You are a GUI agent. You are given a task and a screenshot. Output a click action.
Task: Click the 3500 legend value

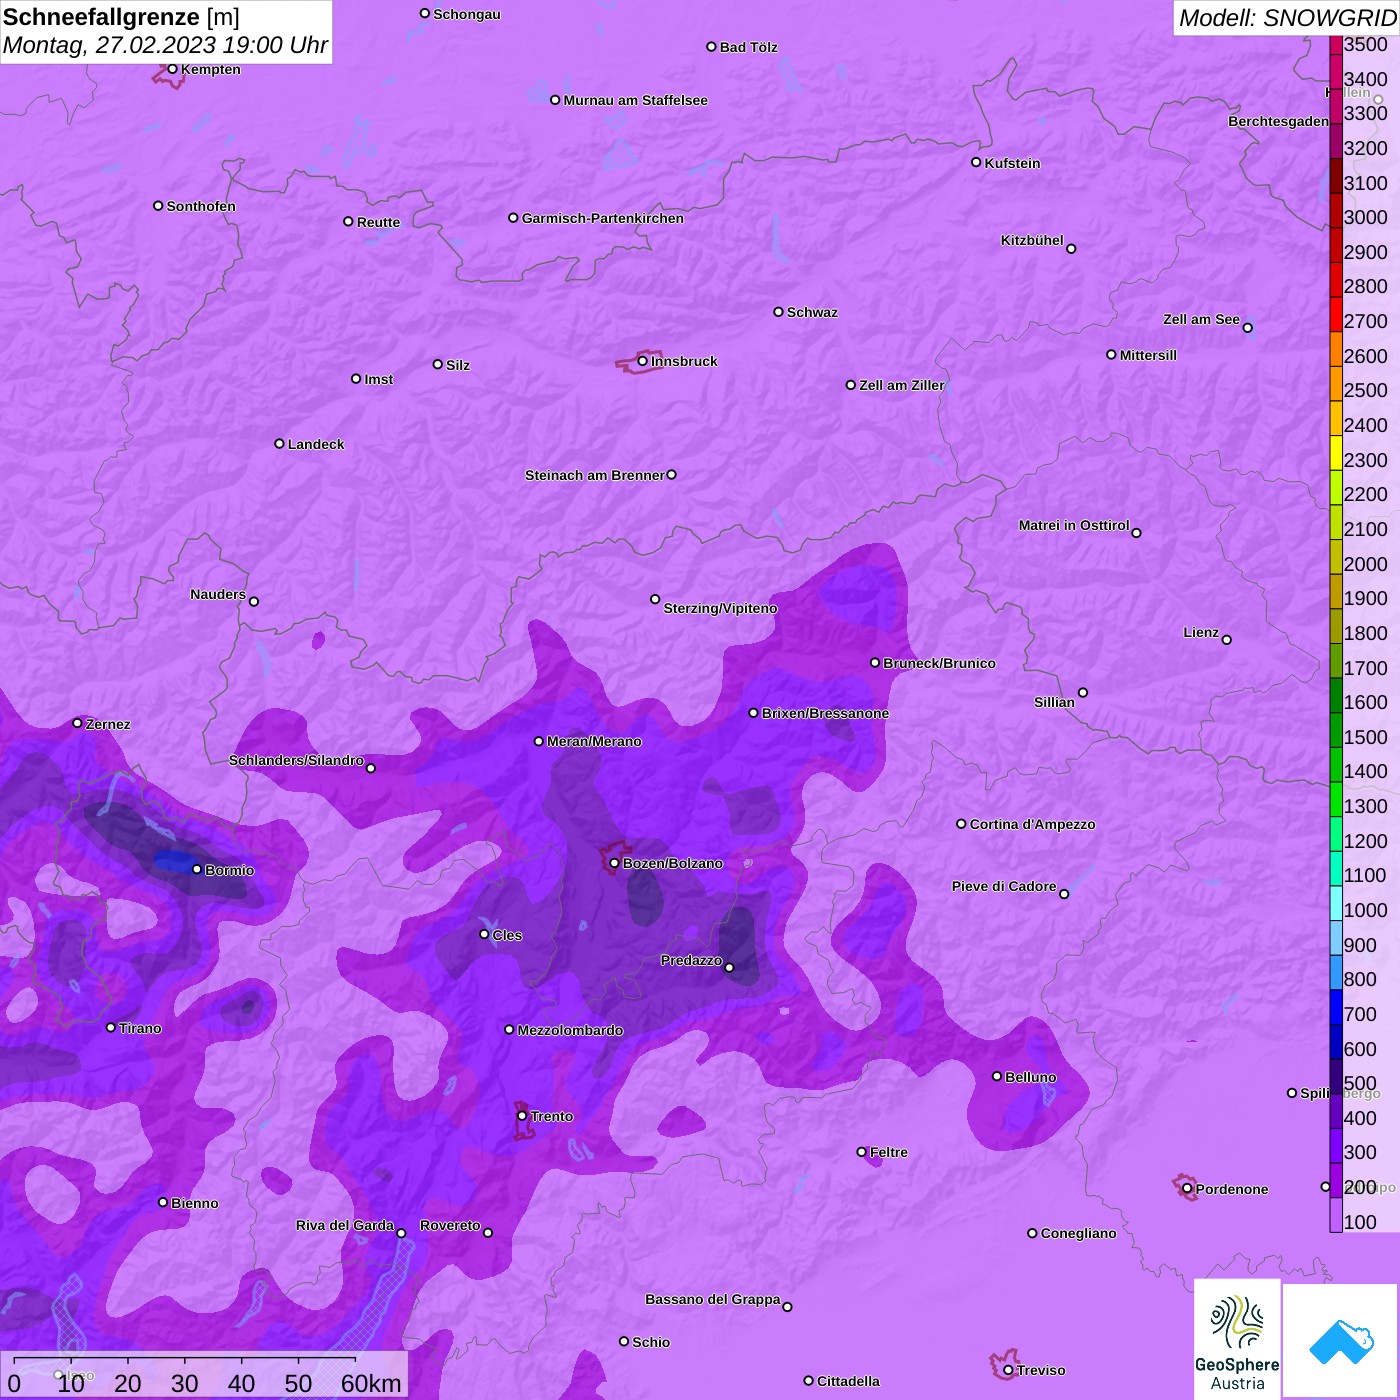click(x=1366, y=44)
